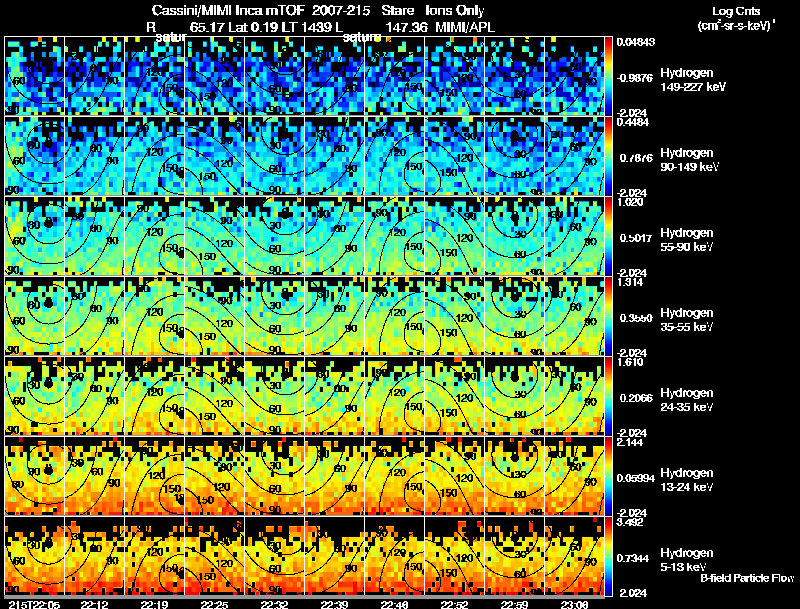Select the R value 65.17
This screenshot has height=609, width=800.
coord(207,27)
